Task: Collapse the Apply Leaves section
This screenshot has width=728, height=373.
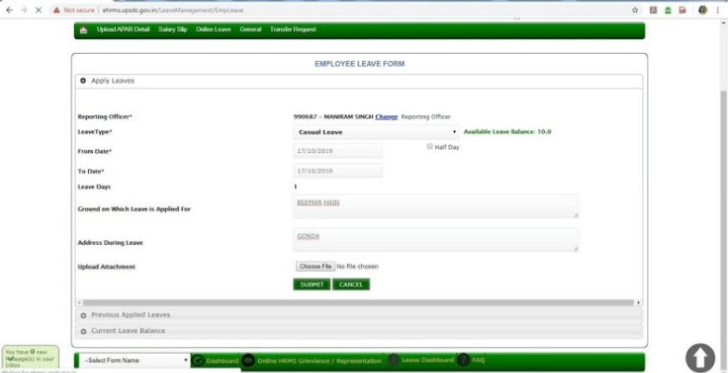Action: [359, 81]
